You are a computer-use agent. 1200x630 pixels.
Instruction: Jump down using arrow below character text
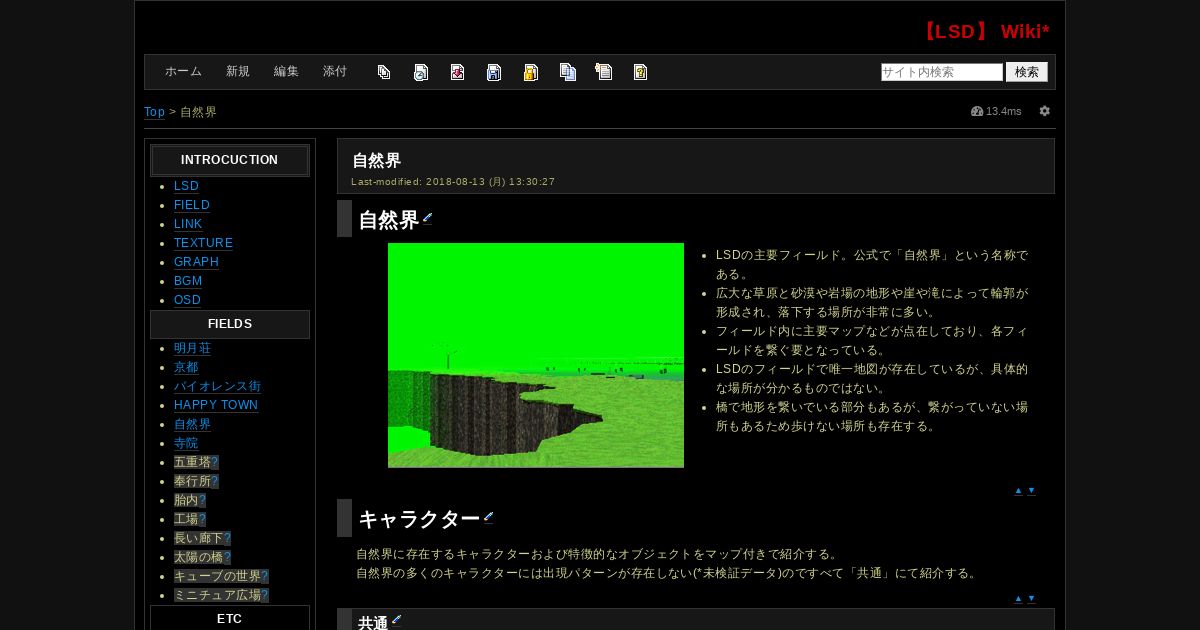(x=1031, y=599)
